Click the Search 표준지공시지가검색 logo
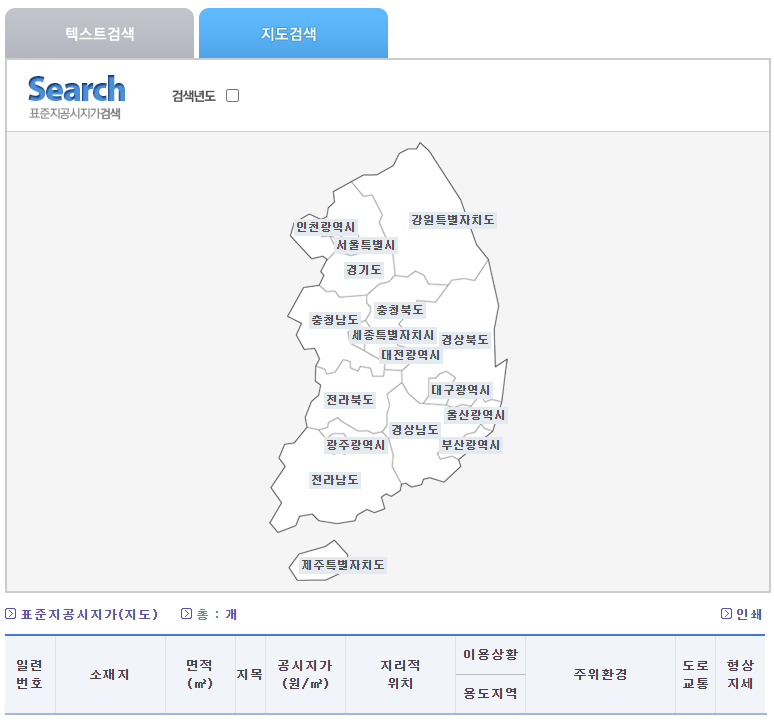This screenshot has width=774, height=720. 76,97
